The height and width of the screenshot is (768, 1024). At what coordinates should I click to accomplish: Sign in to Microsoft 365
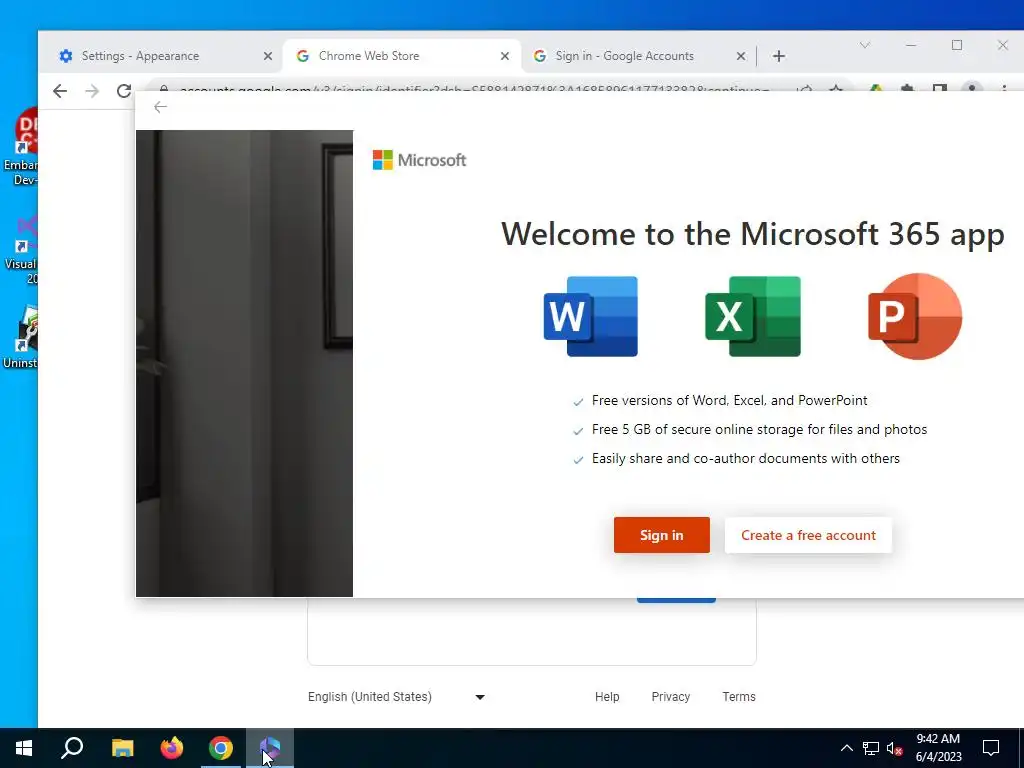tap(662, 535)
